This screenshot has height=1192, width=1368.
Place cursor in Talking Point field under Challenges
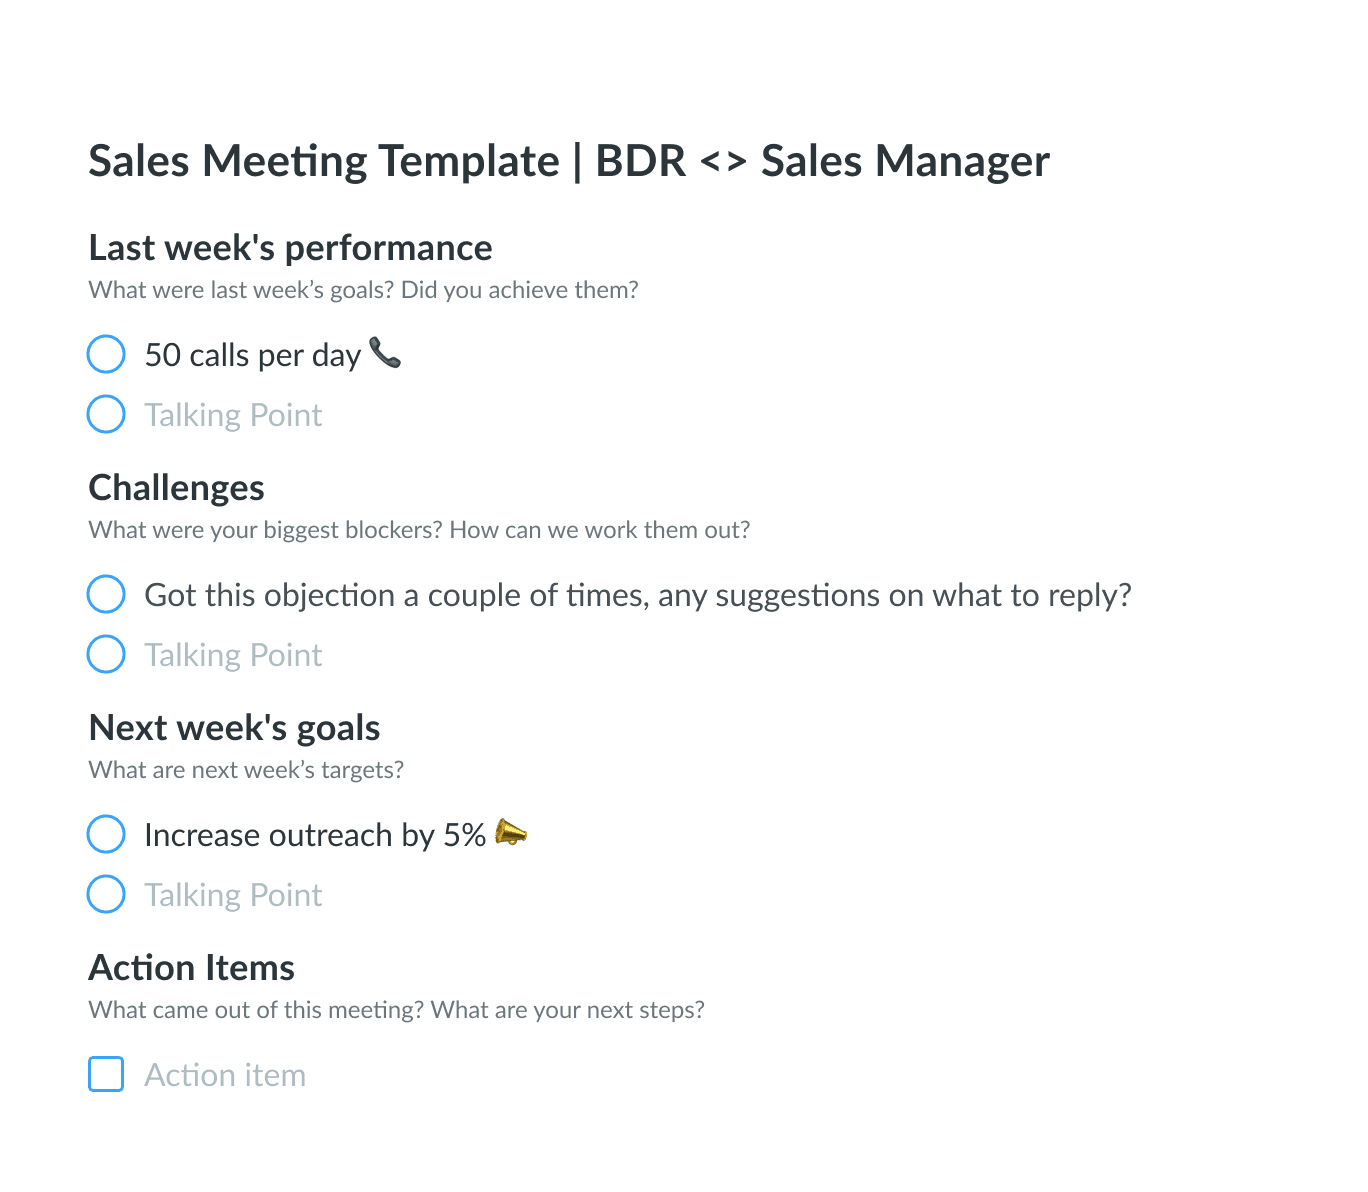[233, 655]
